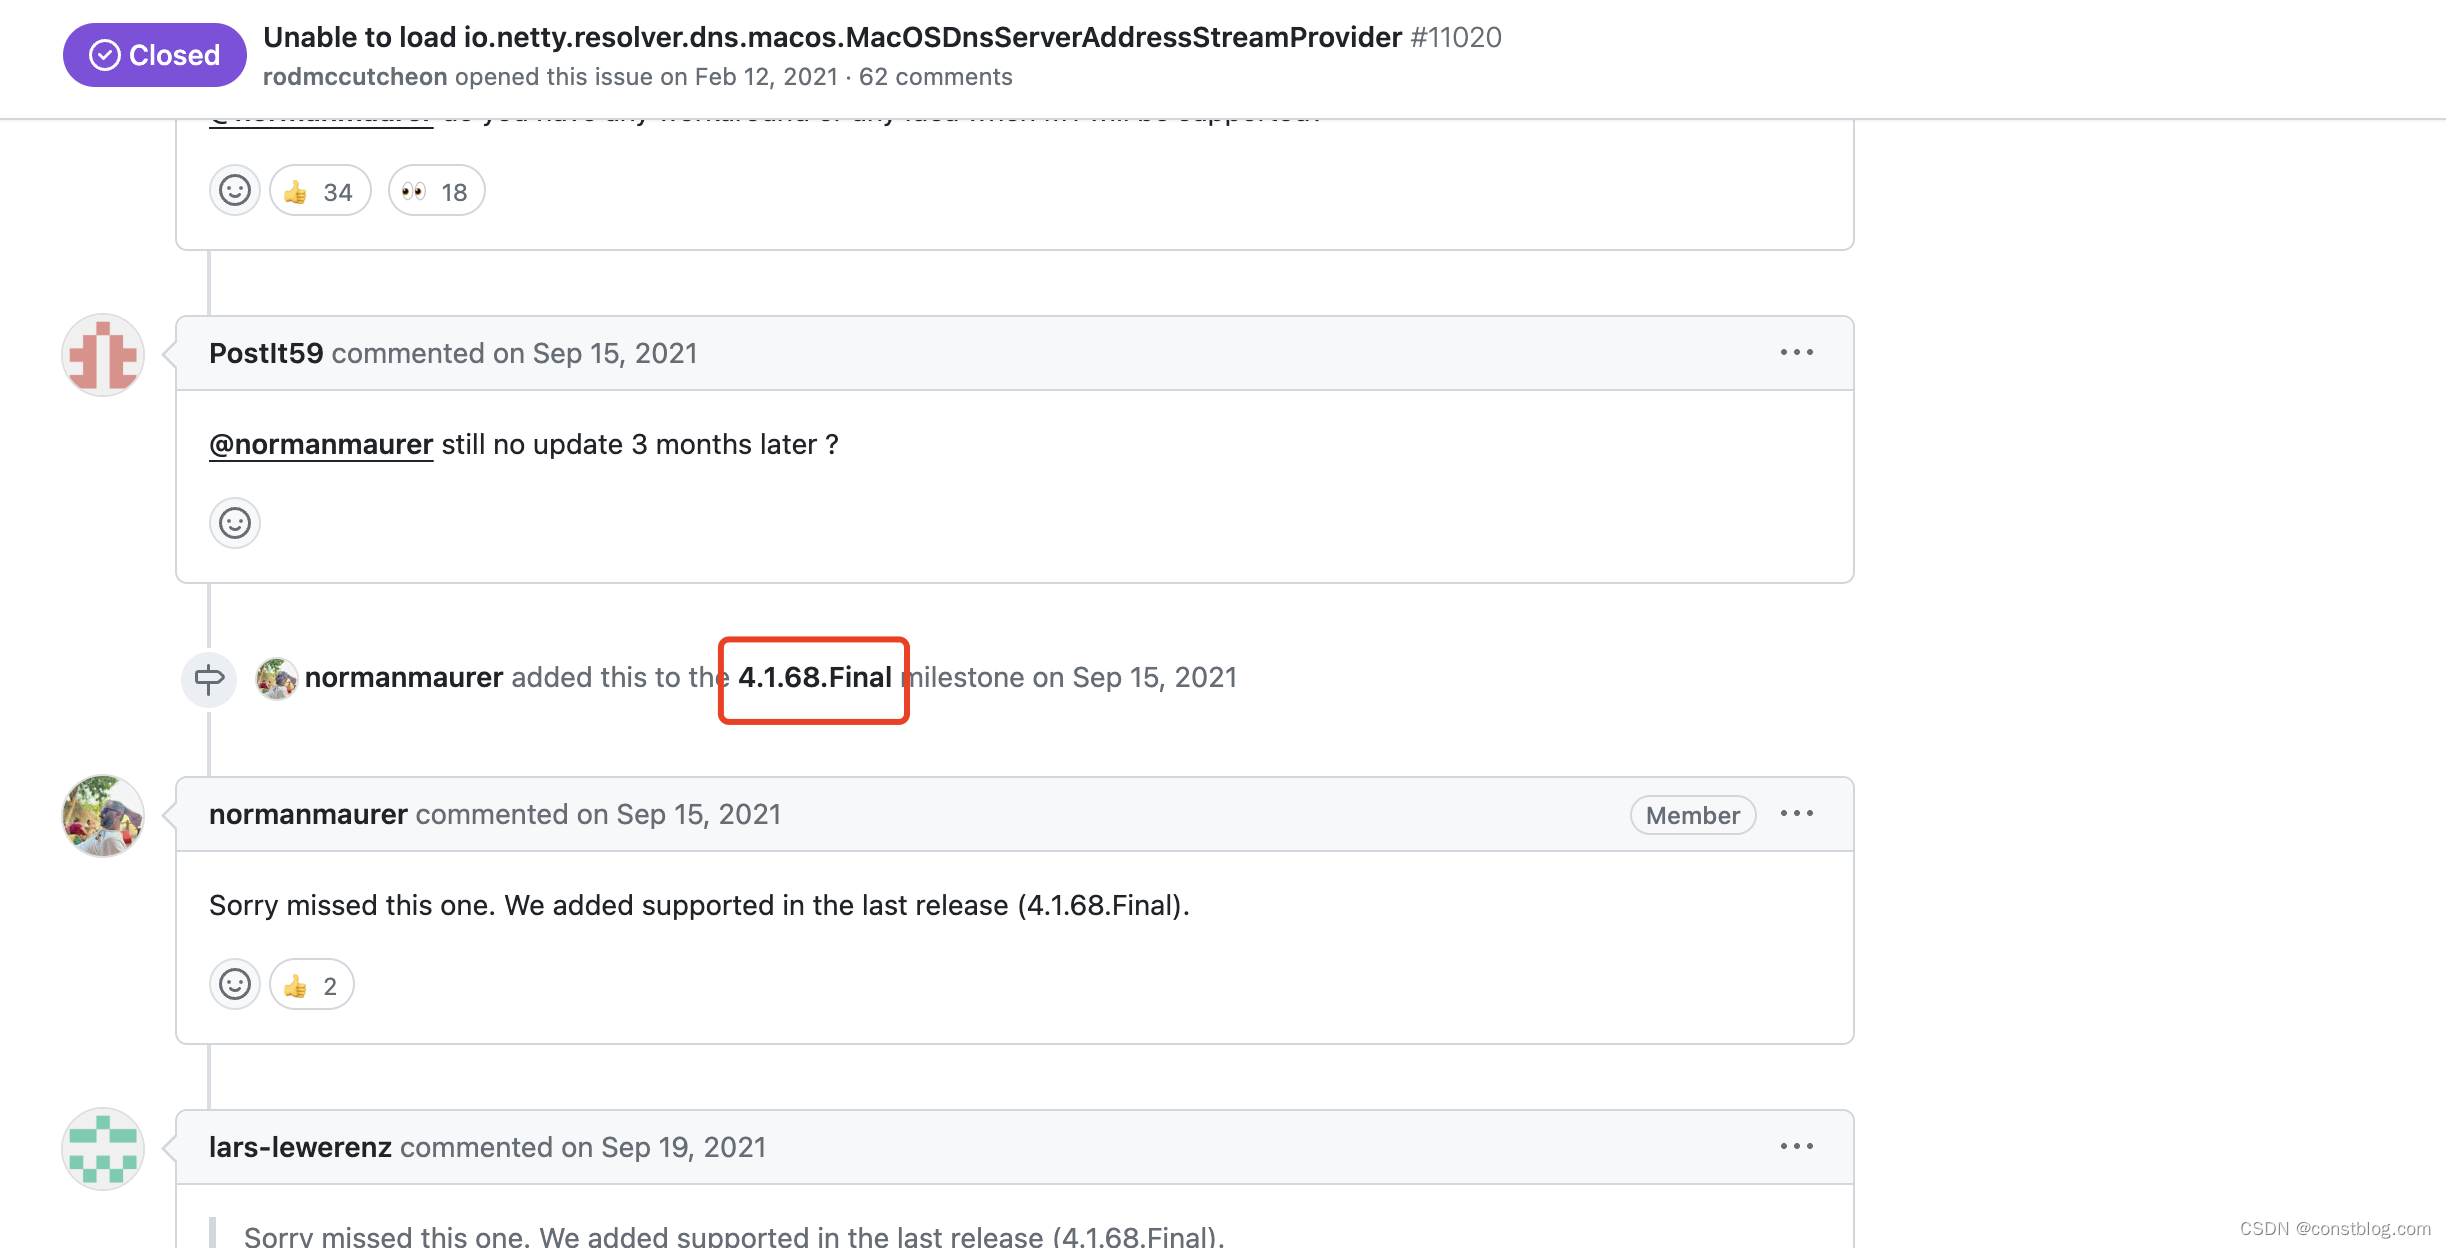Image resolution: width=2446 pixels, height=1248 pixels.
Task: Click small normanmaurer avatar in milestone event
Action: pyautogui.click(x=276, y=679)
